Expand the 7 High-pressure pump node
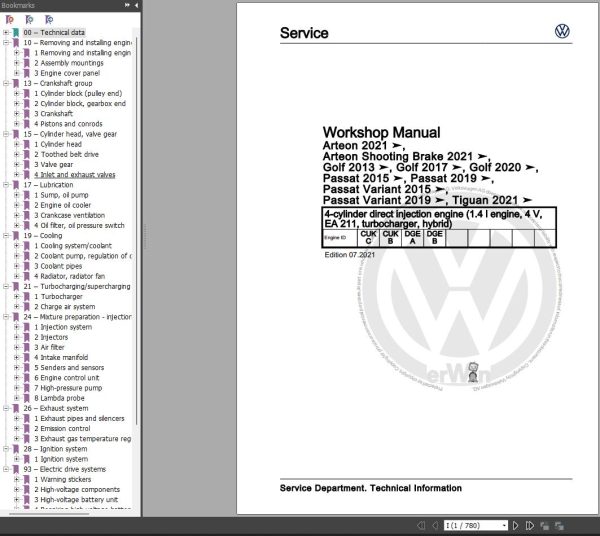This screenshot has width=600, height=536. [16, 388]
